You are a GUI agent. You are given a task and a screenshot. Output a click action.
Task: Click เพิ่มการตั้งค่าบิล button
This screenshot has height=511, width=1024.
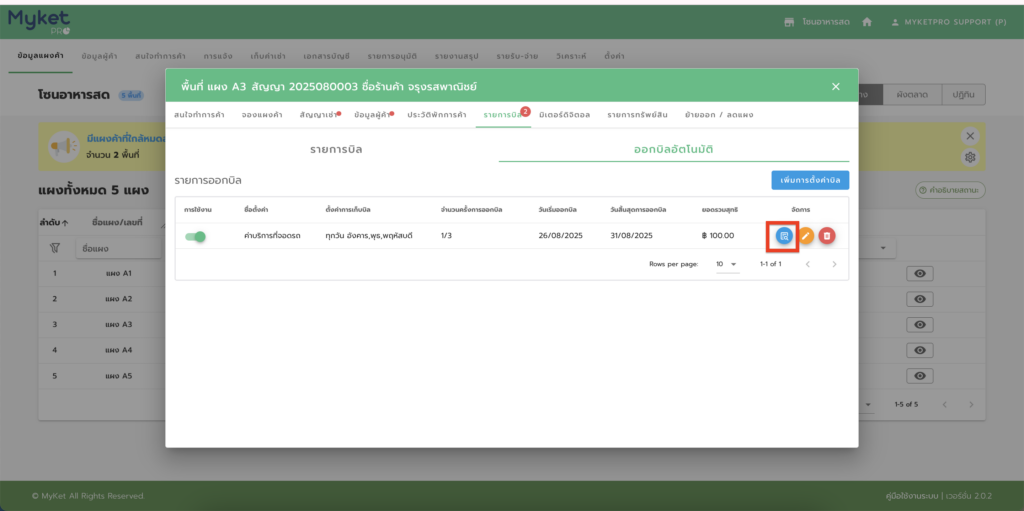click(810, 180)
